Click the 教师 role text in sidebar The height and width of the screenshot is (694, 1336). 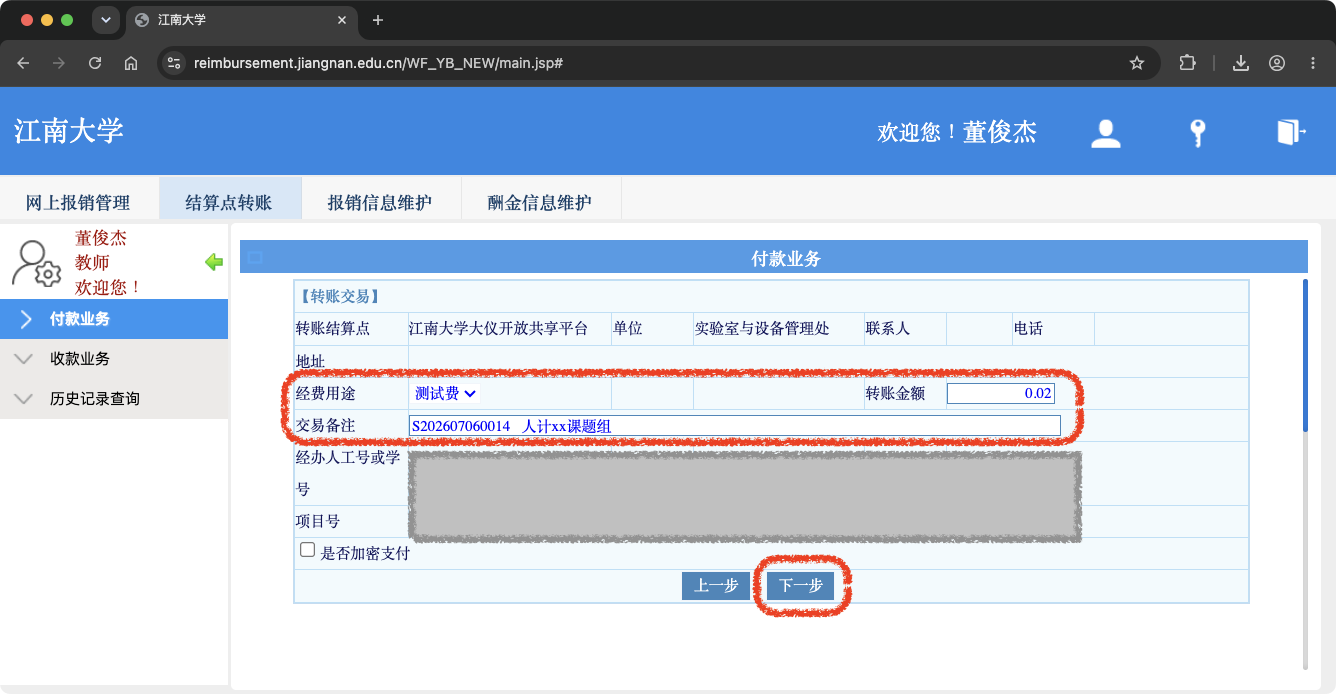click(x=92, y=263)
